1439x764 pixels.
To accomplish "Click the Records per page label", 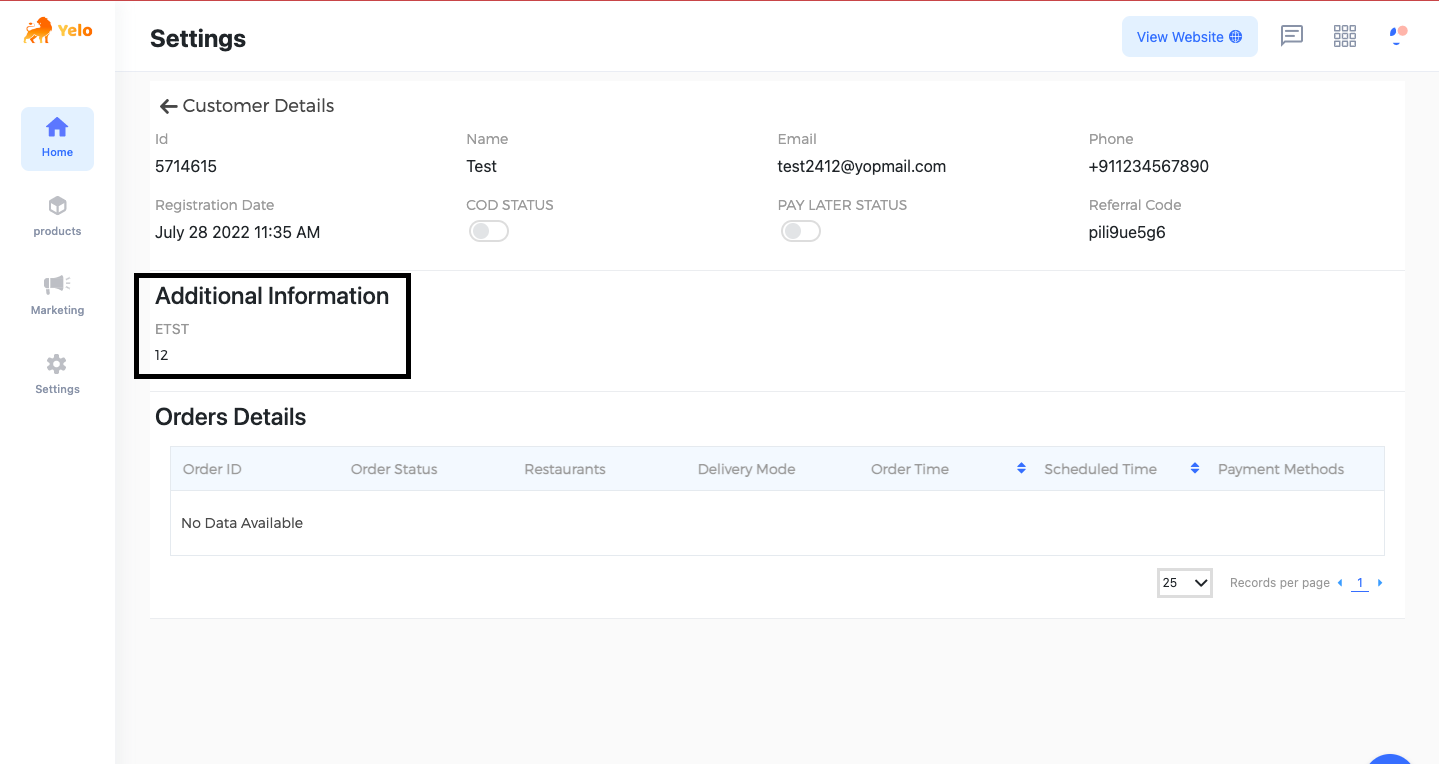I will [x=1280, y=583].
